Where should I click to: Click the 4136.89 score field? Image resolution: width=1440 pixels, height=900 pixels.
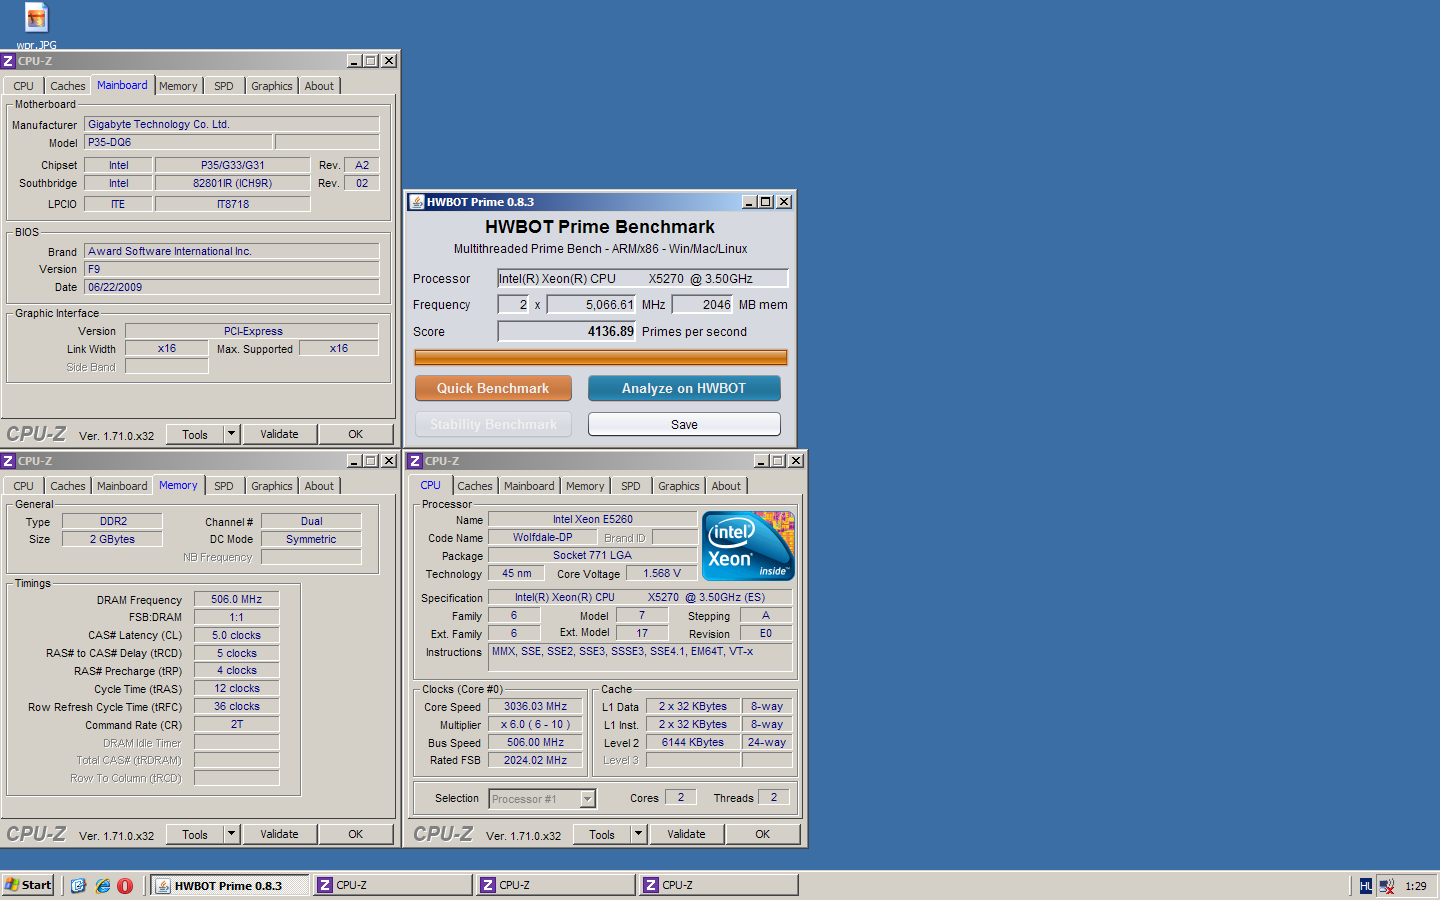567,331
